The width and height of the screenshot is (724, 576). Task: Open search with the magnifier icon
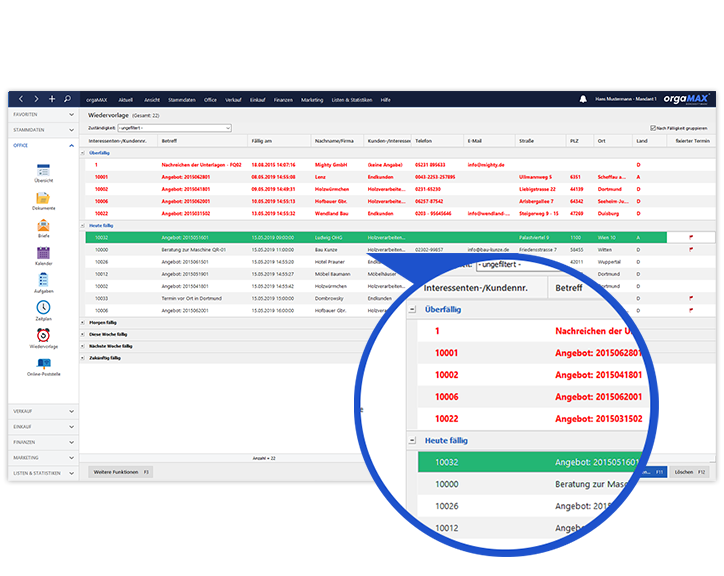[67, 99]
